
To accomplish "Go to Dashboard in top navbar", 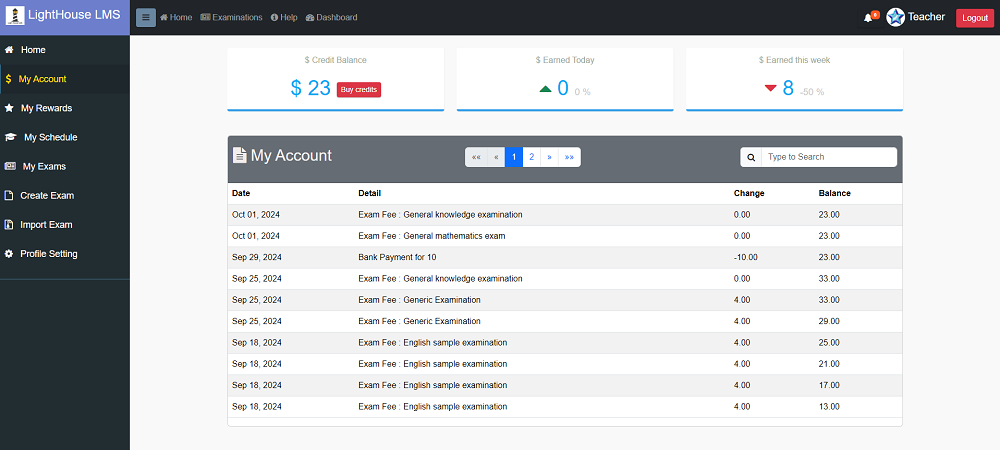I will point(331,17).
